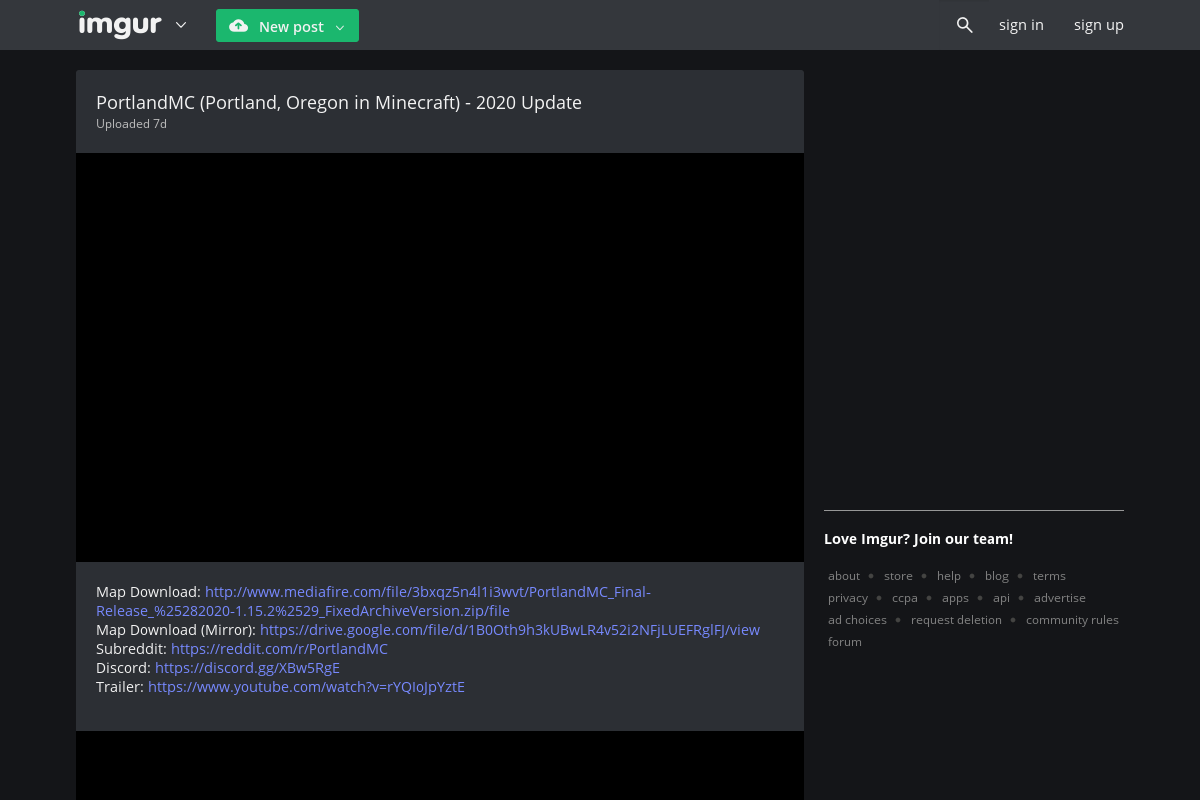Open the Google Drive mirror download link
Screen dimensions: 1200x800
tap(510, 630)
